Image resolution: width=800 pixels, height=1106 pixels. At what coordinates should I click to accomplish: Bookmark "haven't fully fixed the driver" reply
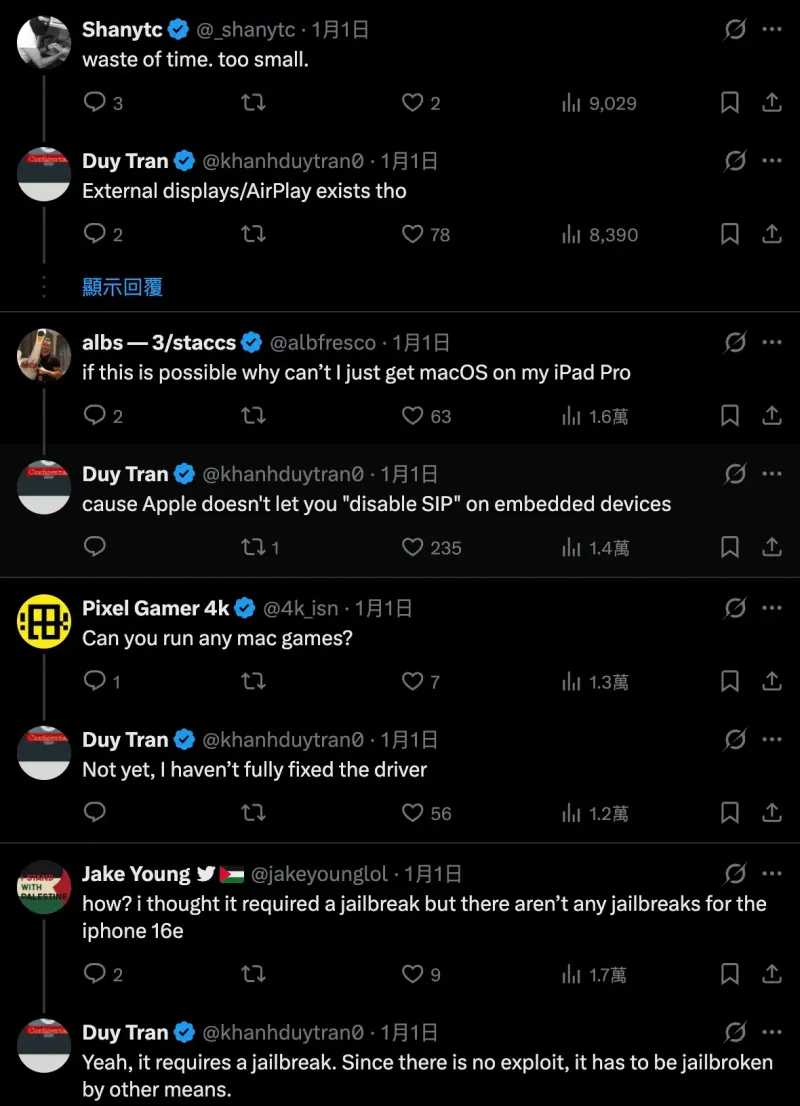[730, 814]
